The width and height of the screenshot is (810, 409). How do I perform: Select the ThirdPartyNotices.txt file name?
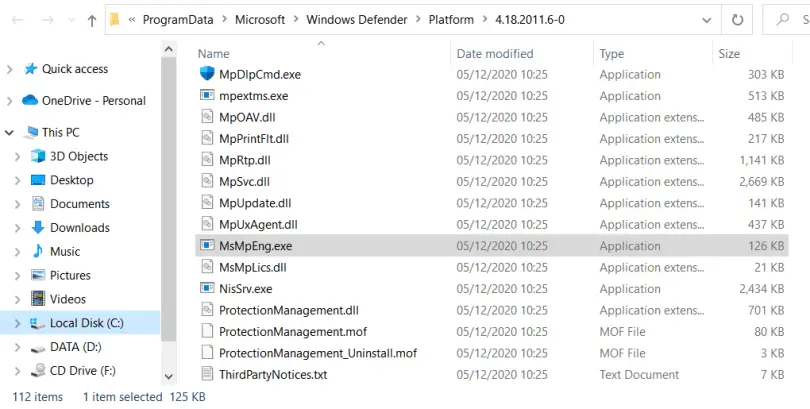pyautogui.click(x=273, y=374)
